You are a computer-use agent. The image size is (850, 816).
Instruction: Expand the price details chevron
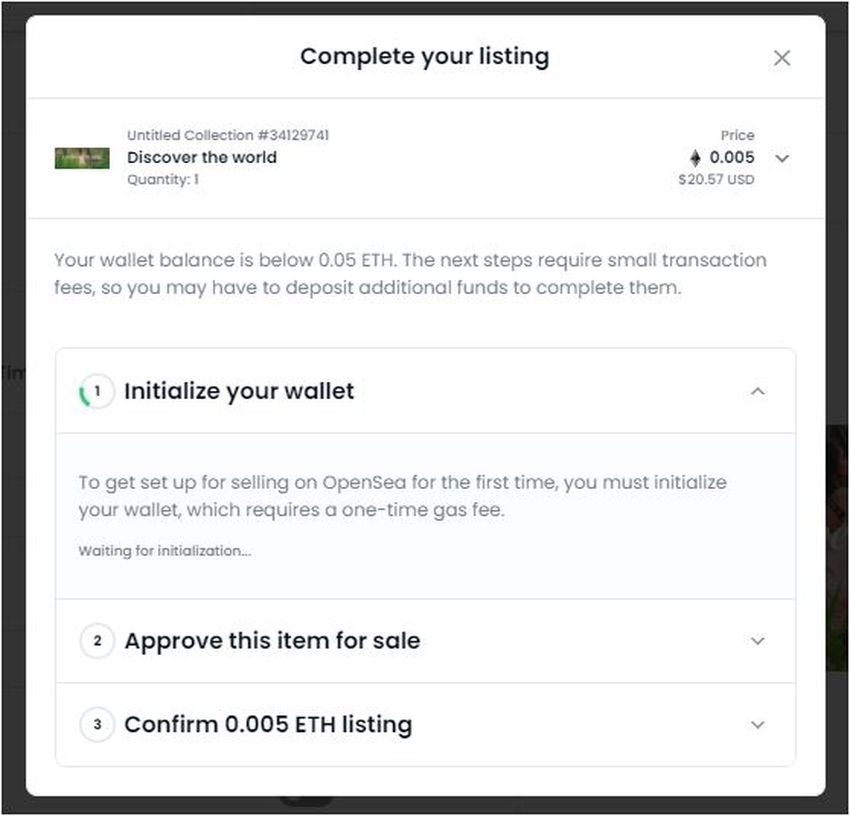tap(782, 158)
